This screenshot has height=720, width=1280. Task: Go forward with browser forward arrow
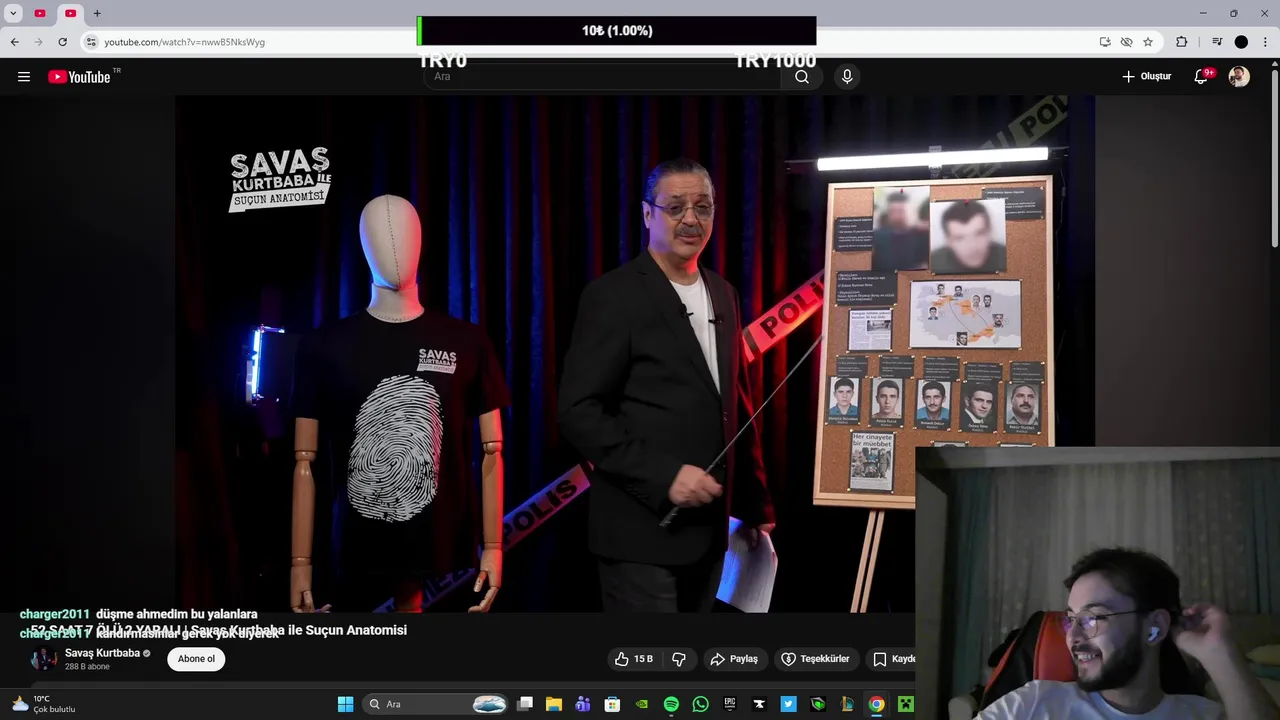tap(38, 42)
